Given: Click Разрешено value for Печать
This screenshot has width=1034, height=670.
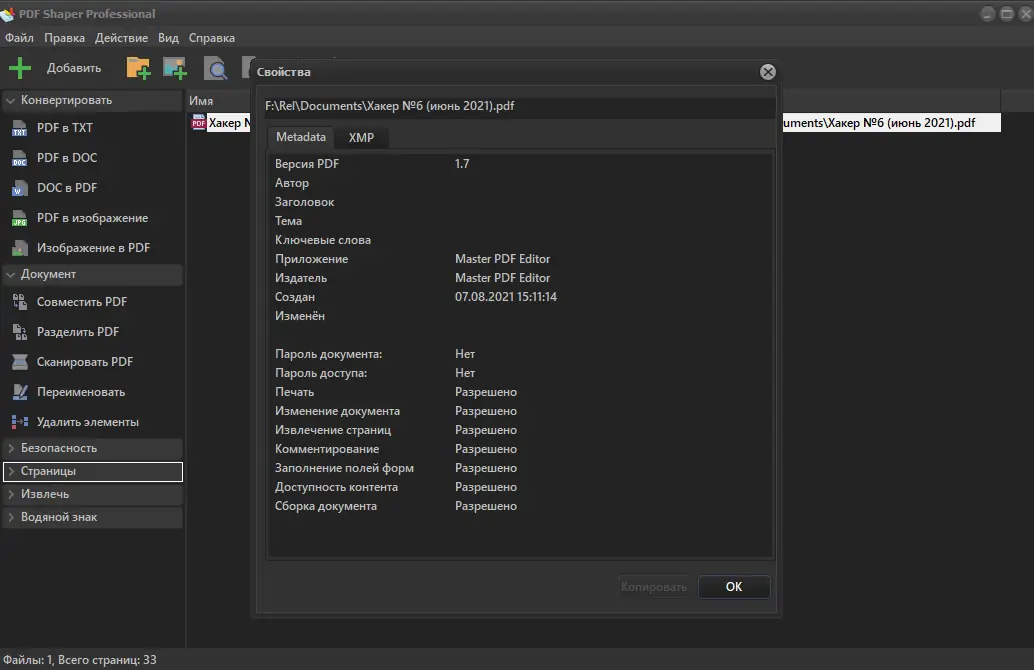Looking at the screenshot, I should [486, 392].
